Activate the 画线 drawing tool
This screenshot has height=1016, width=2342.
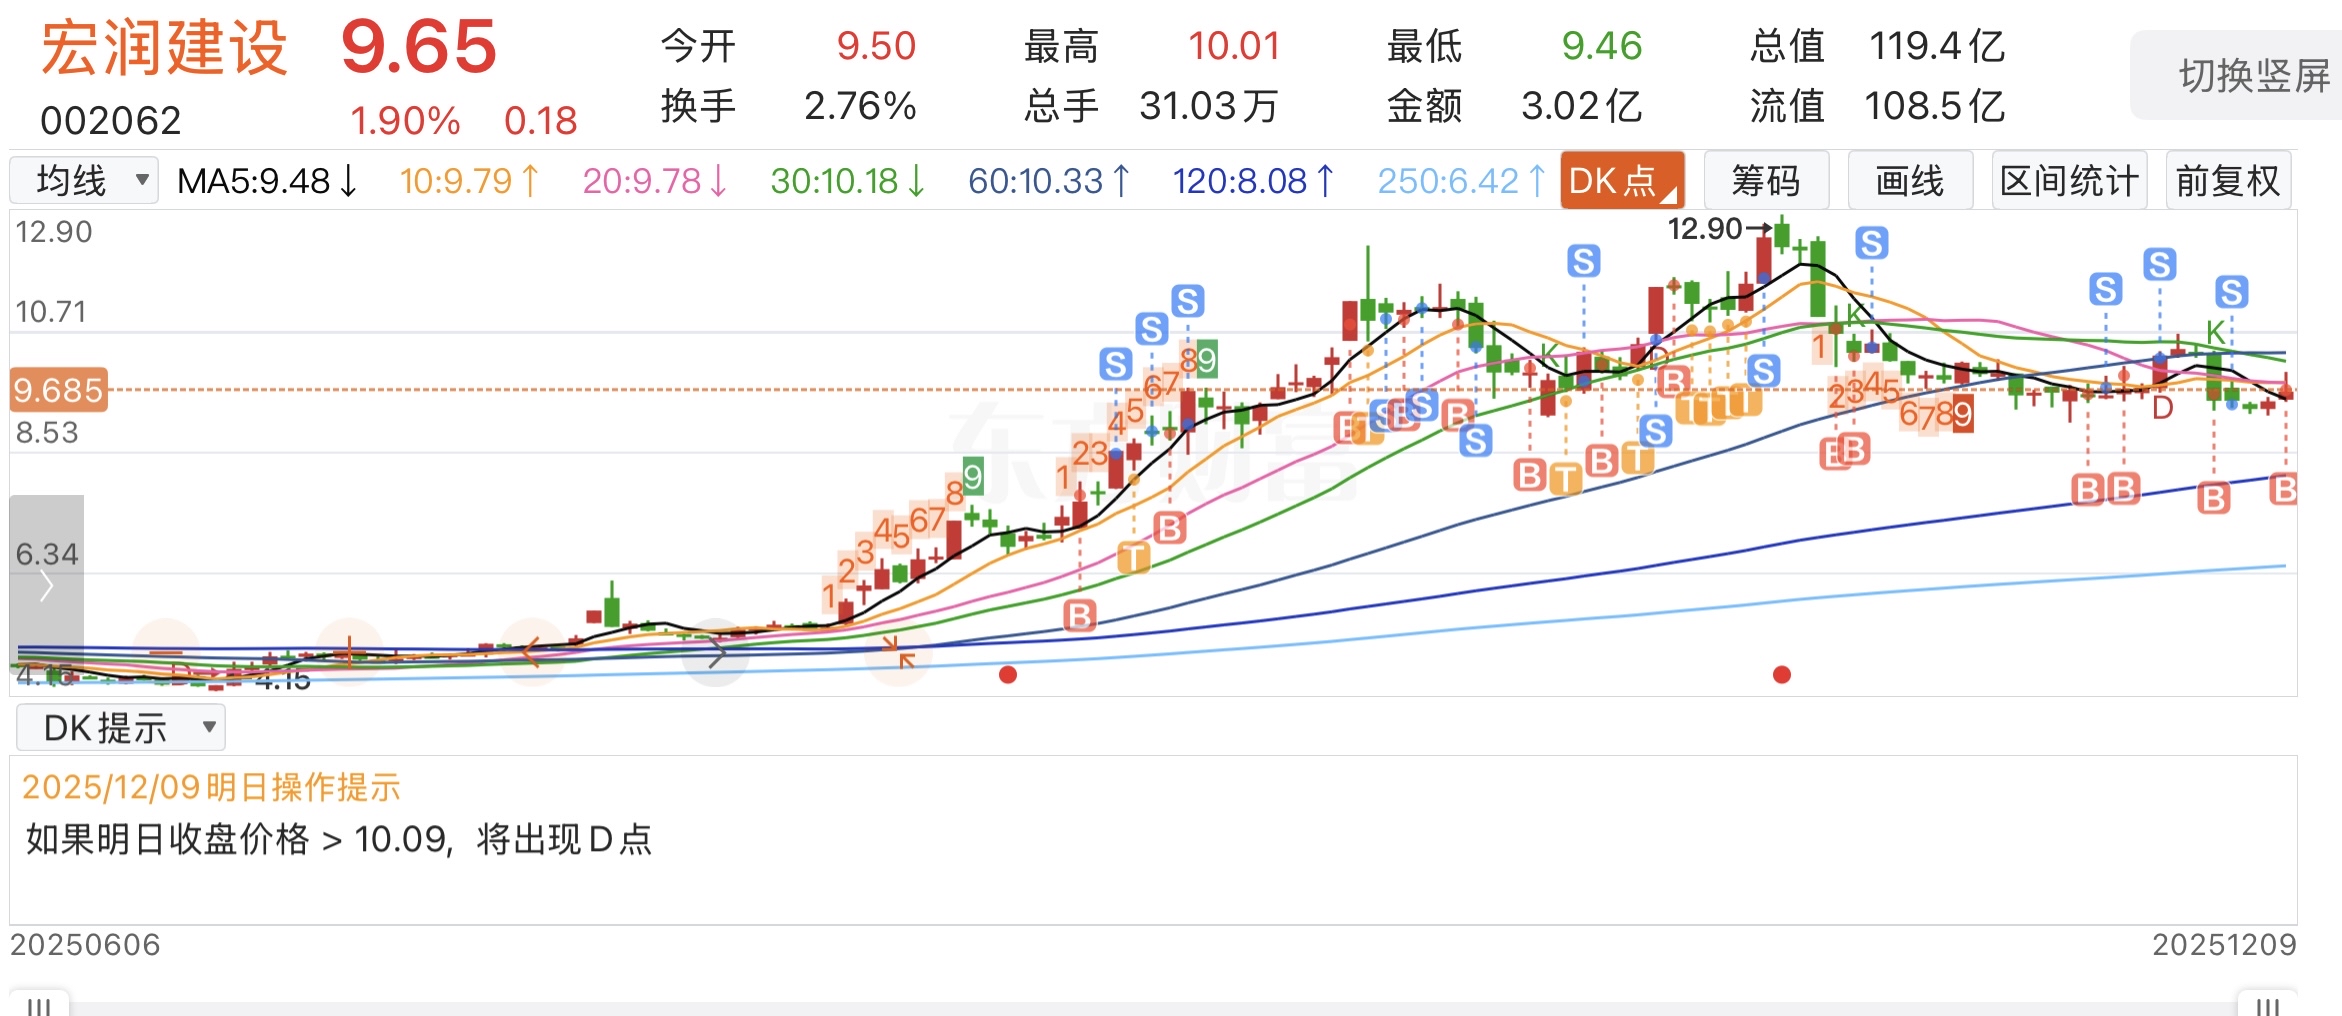1910,181
